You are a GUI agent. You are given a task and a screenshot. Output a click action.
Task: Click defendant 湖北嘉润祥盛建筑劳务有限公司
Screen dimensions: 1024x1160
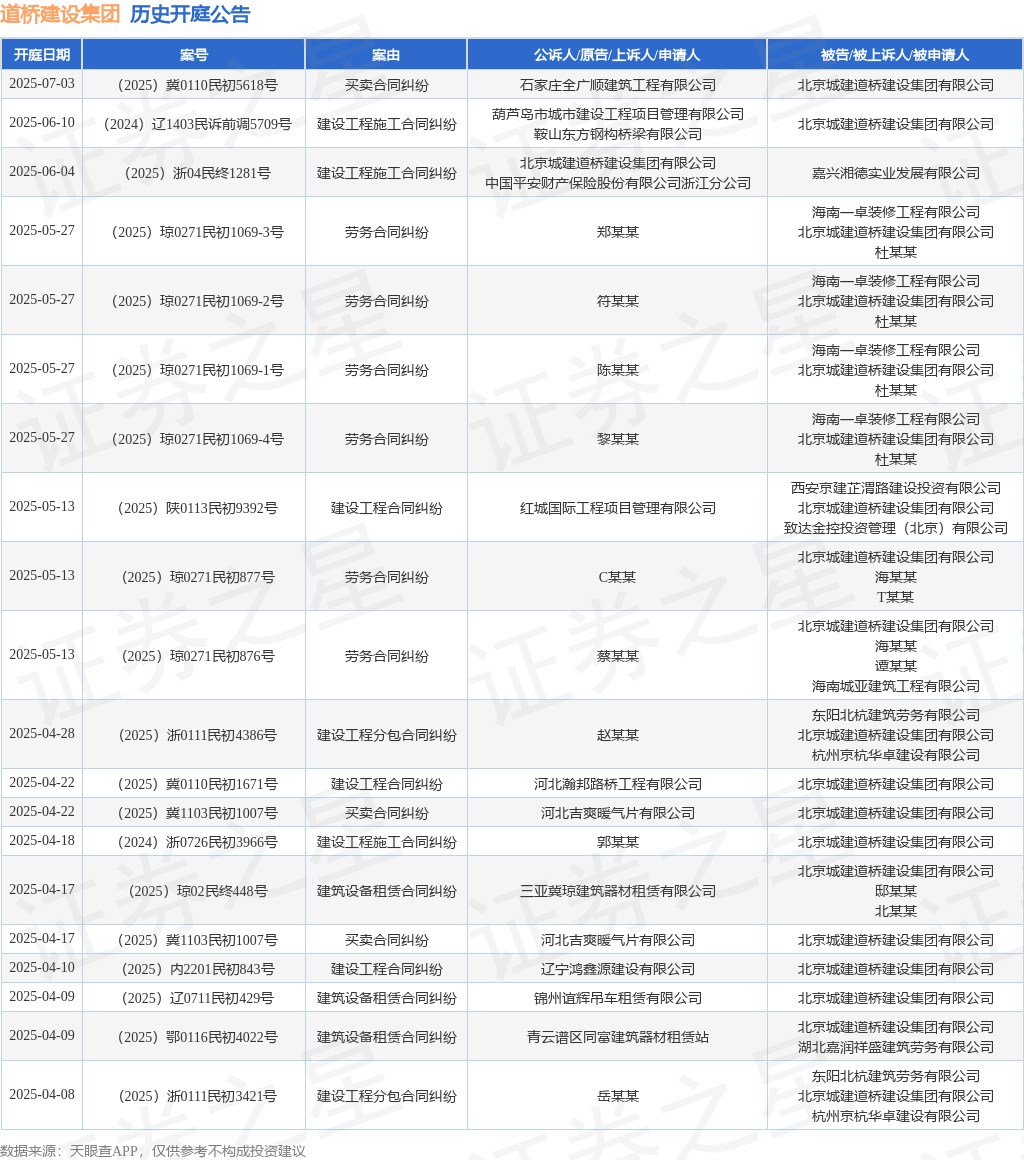pyautogui.click(x=895, y=1048)
